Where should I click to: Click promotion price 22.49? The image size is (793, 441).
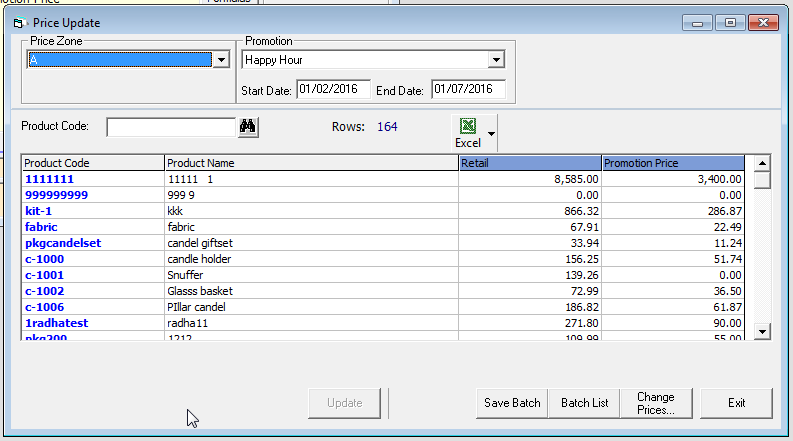[x=728, y=227]
